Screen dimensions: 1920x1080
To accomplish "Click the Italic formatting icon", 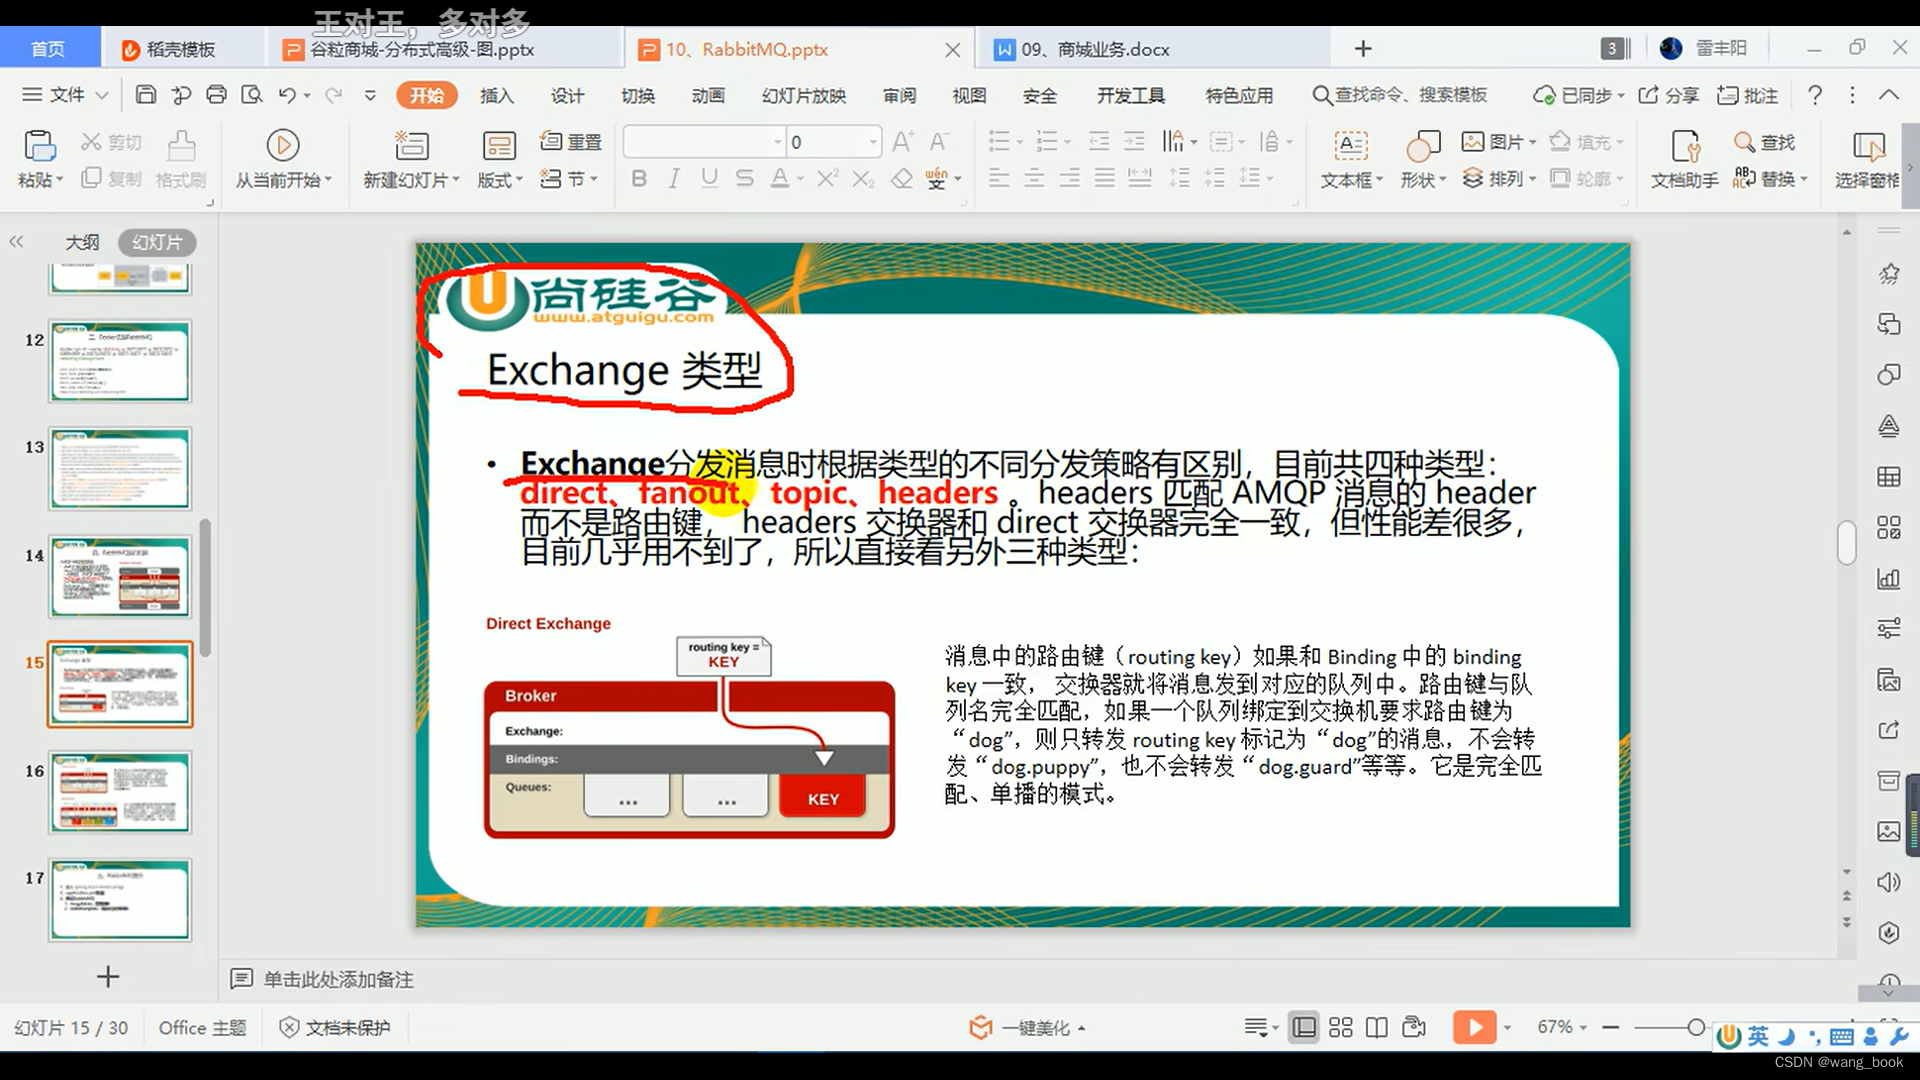I will (x=674, y=179).
